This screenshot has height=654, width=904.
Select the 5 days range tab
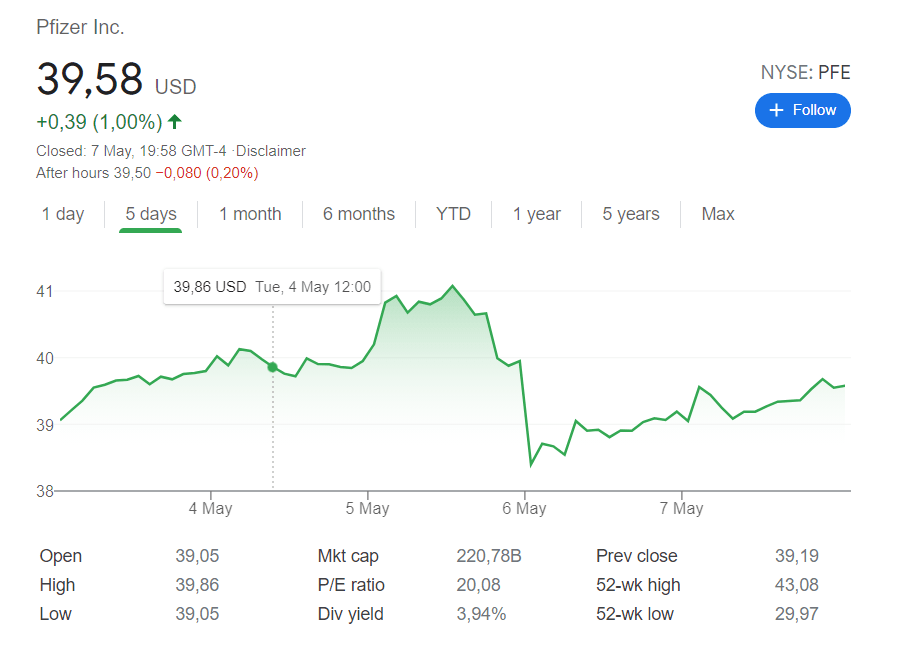[151, 214]
